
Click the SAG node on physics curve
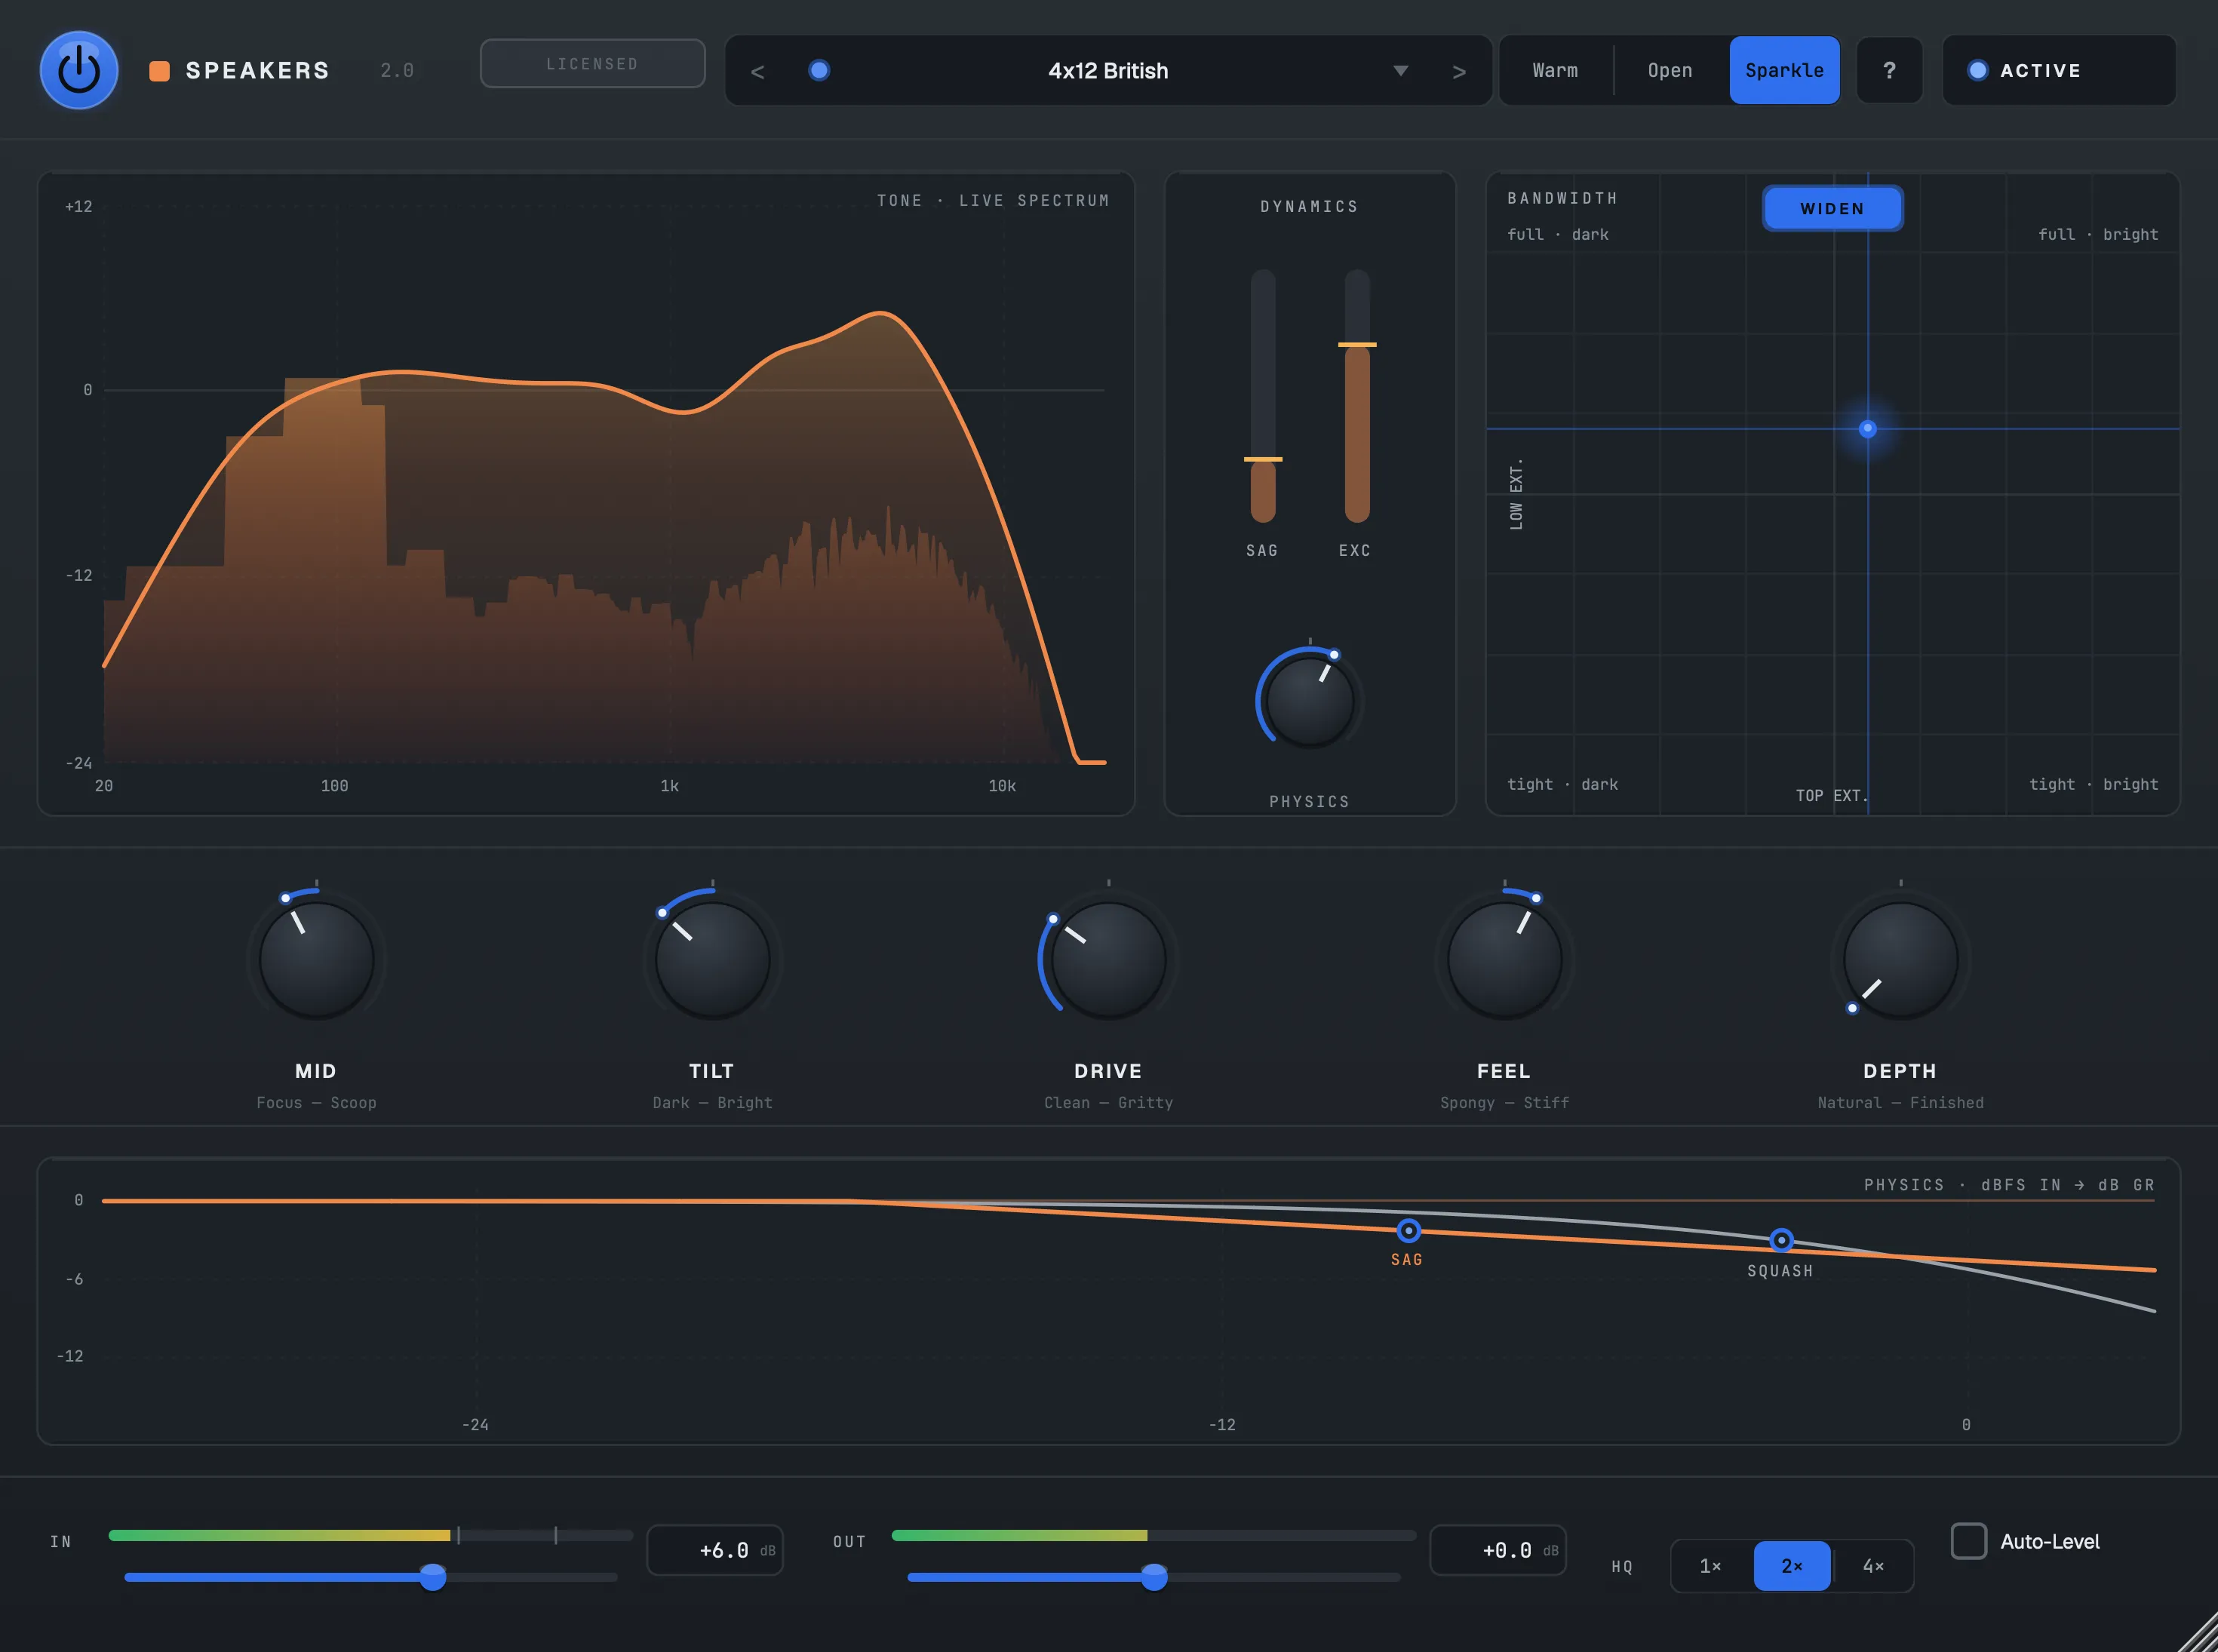coord(1408,1230)
